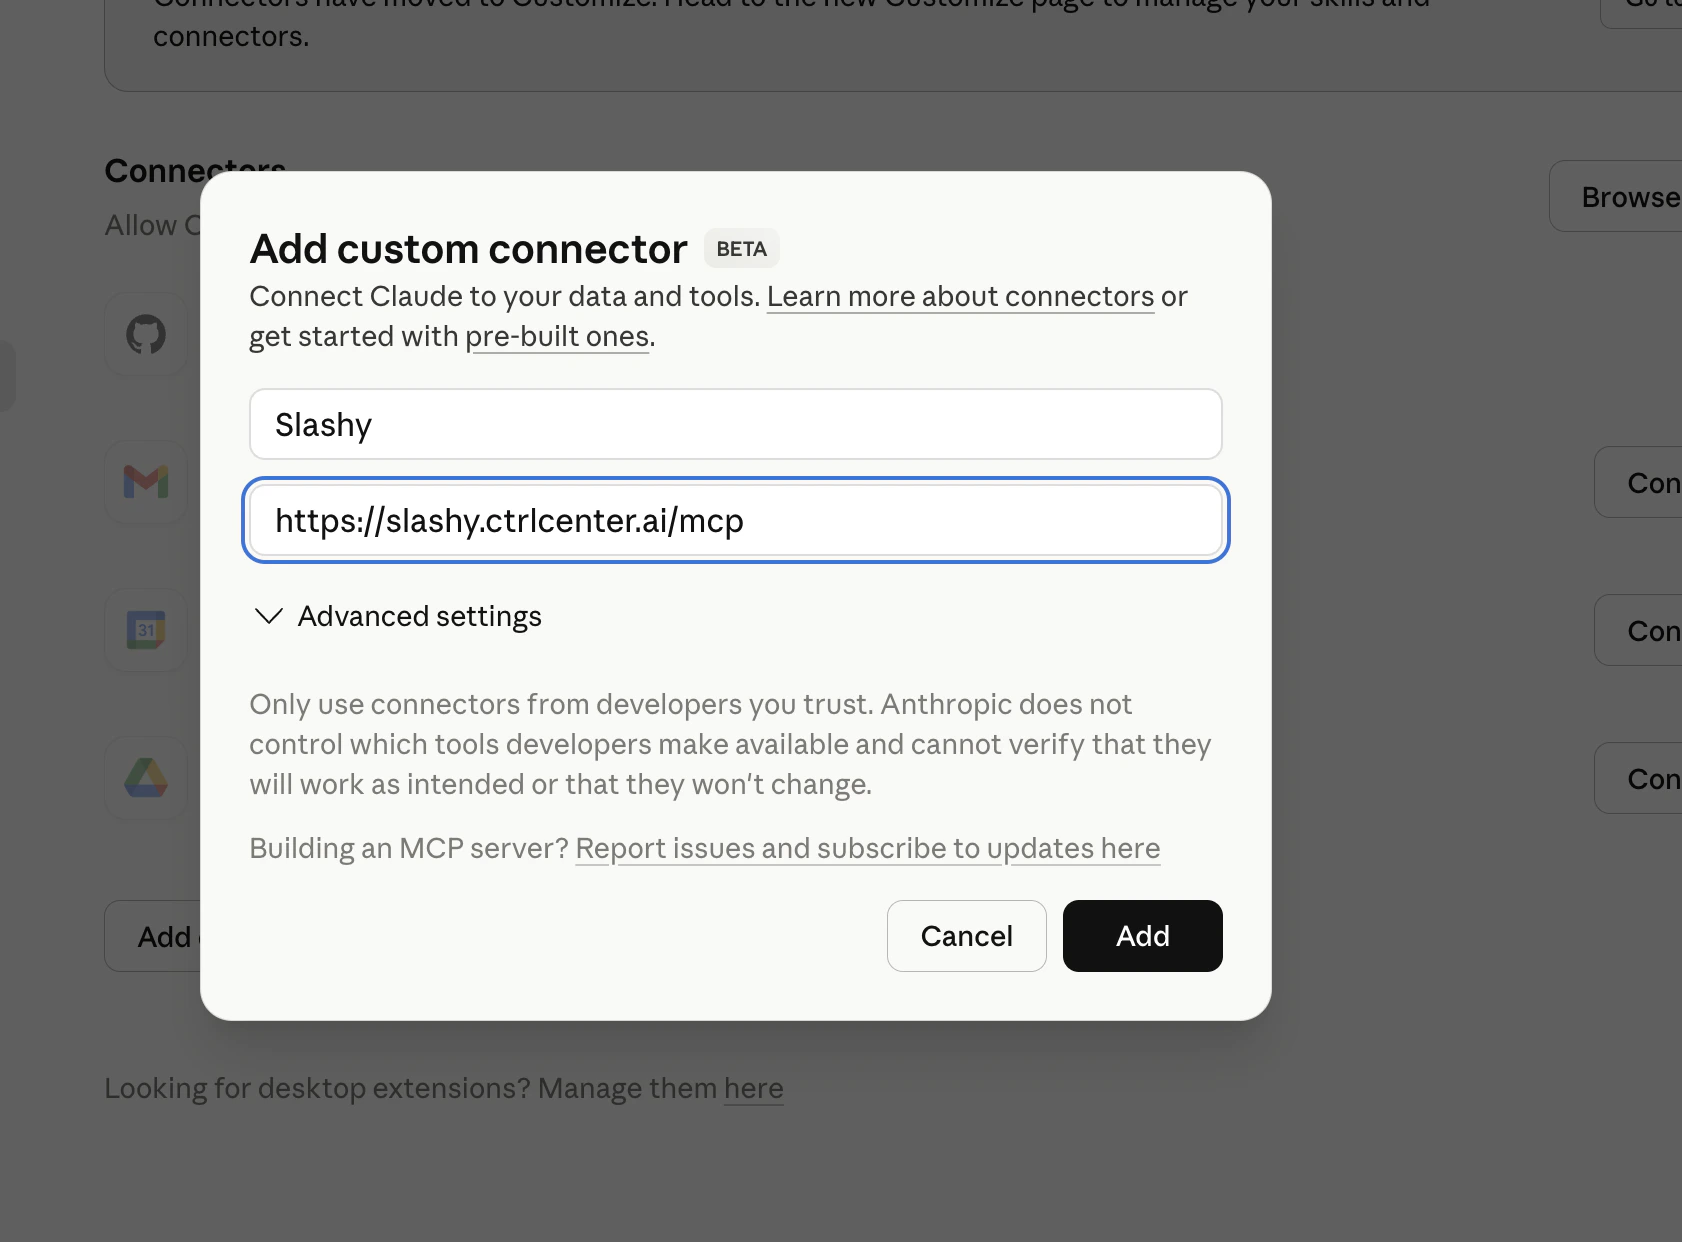
Task: Follow the Report issues and subscribe link
Action: pos(867,848)
